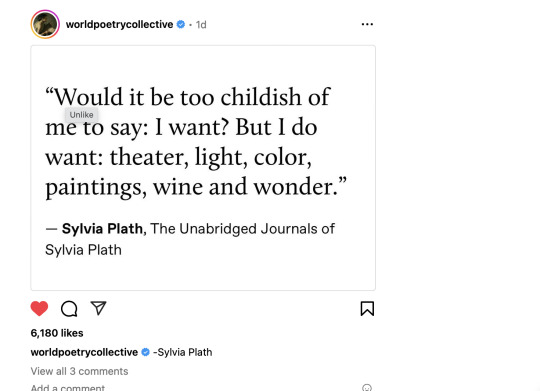Open the comment bubble icon
Viewport: 540px width, 391px height.
coord(69,309)
